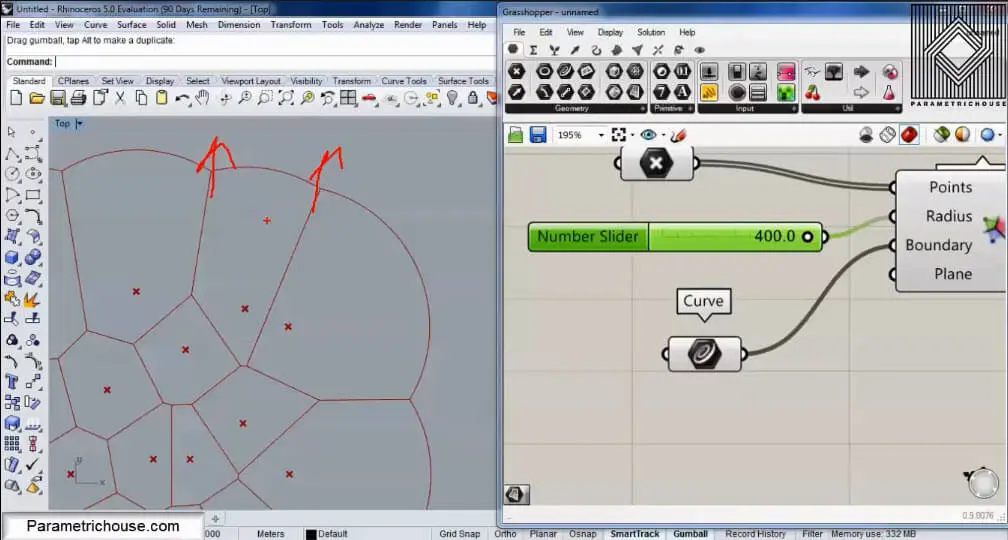
Task: Click the pink flask icon in Util panel
Action: click(890, 93)
